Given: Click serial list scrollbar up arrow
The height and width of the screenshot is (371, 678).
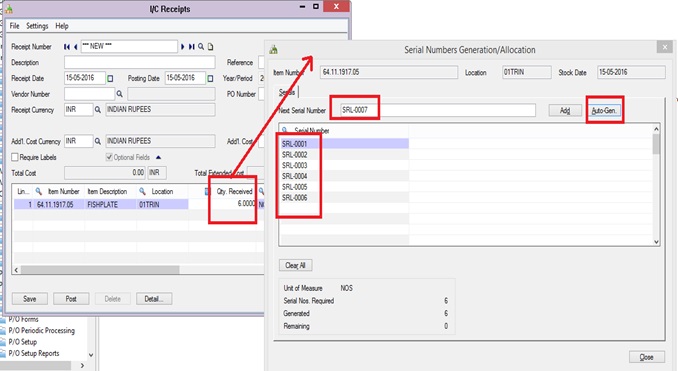Looking at the screenshot, I should click(x=656, y=129).
